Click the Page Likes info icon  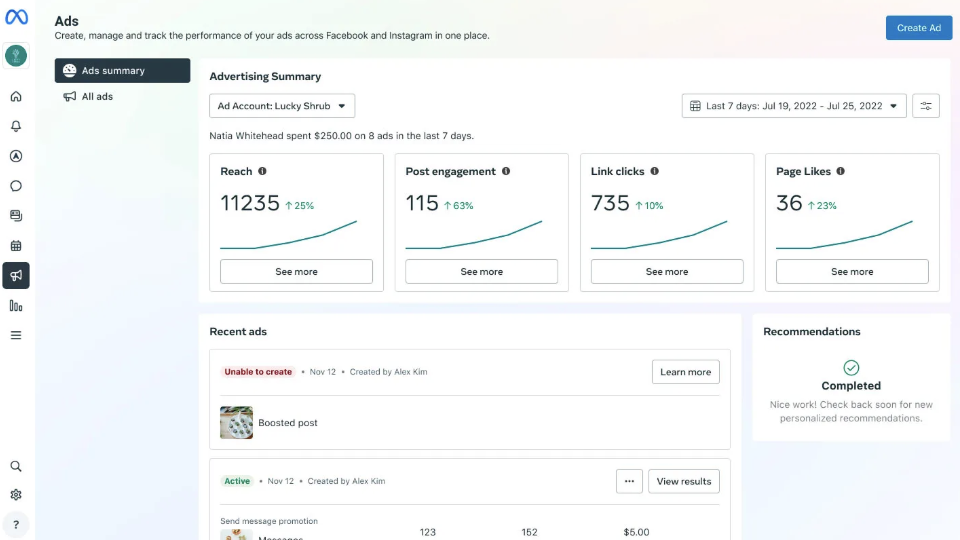tap(841, 171)
